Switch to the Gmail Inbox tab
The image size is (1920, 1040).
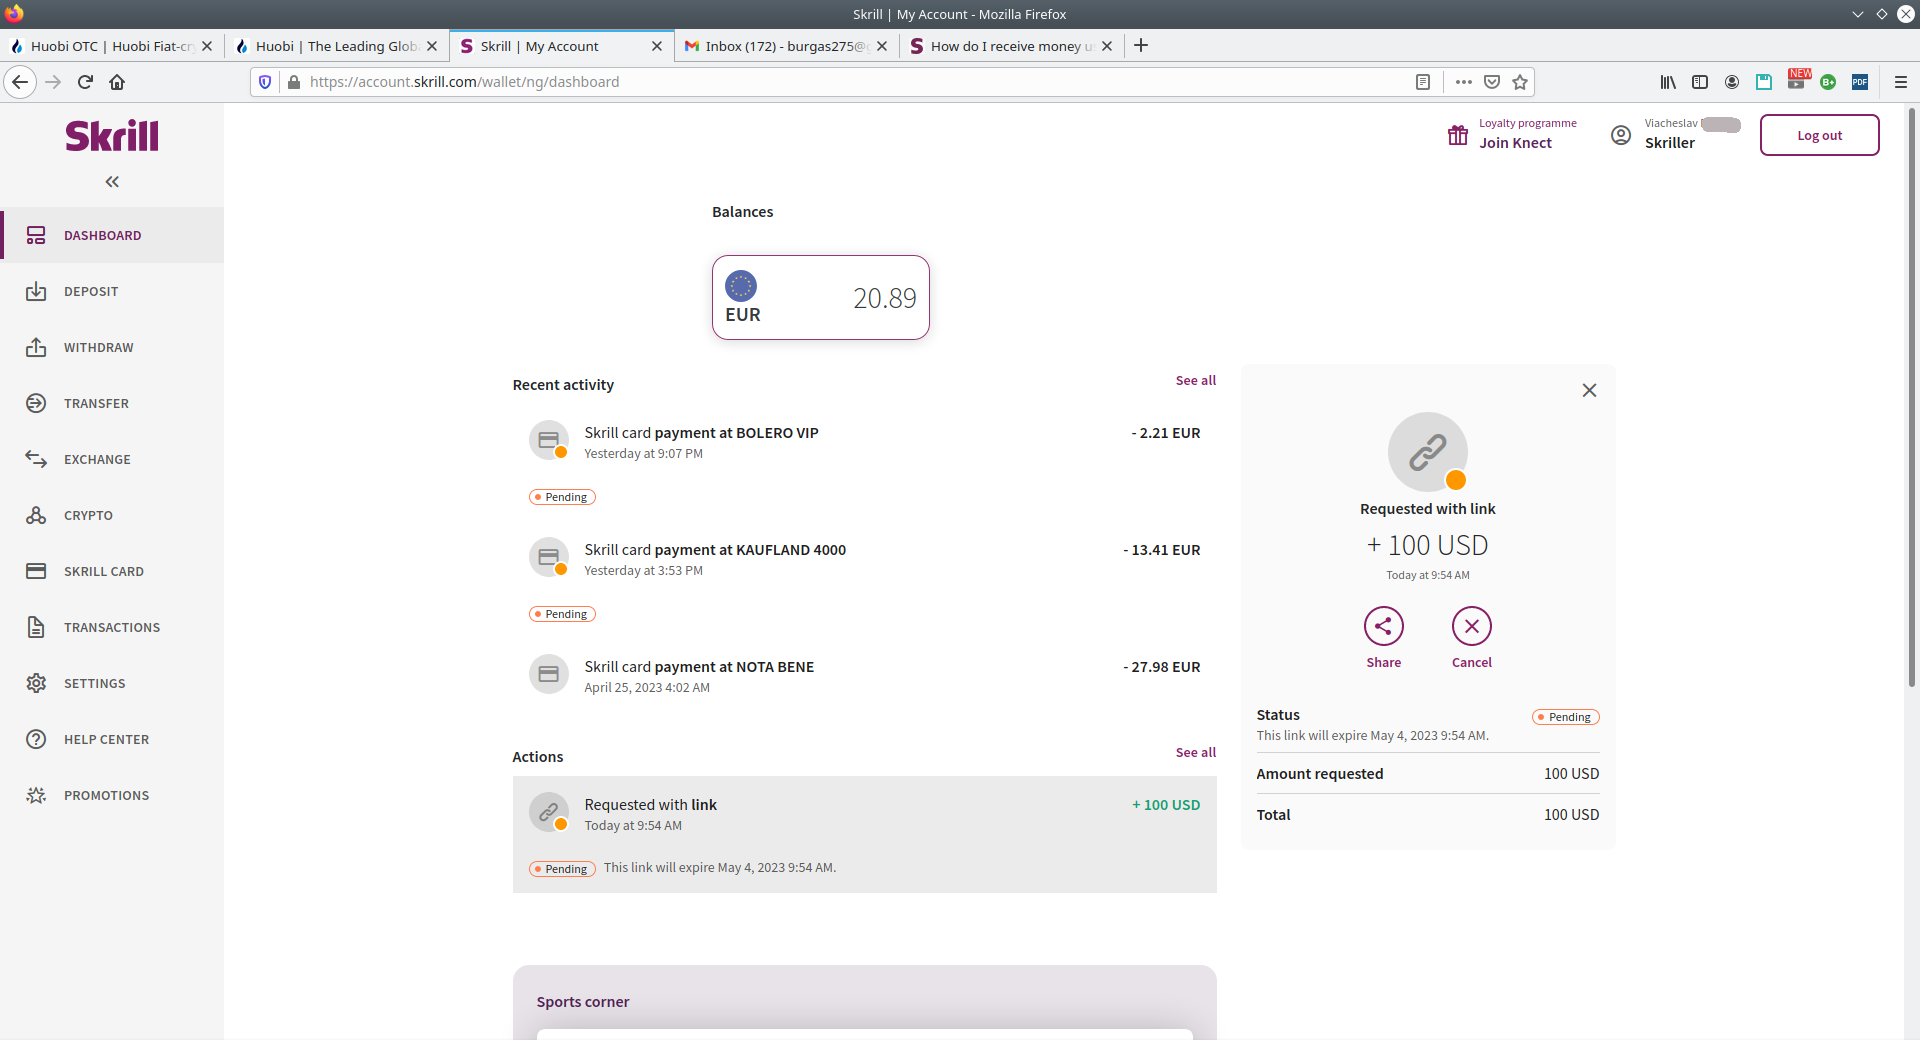(x=787, y=46)
